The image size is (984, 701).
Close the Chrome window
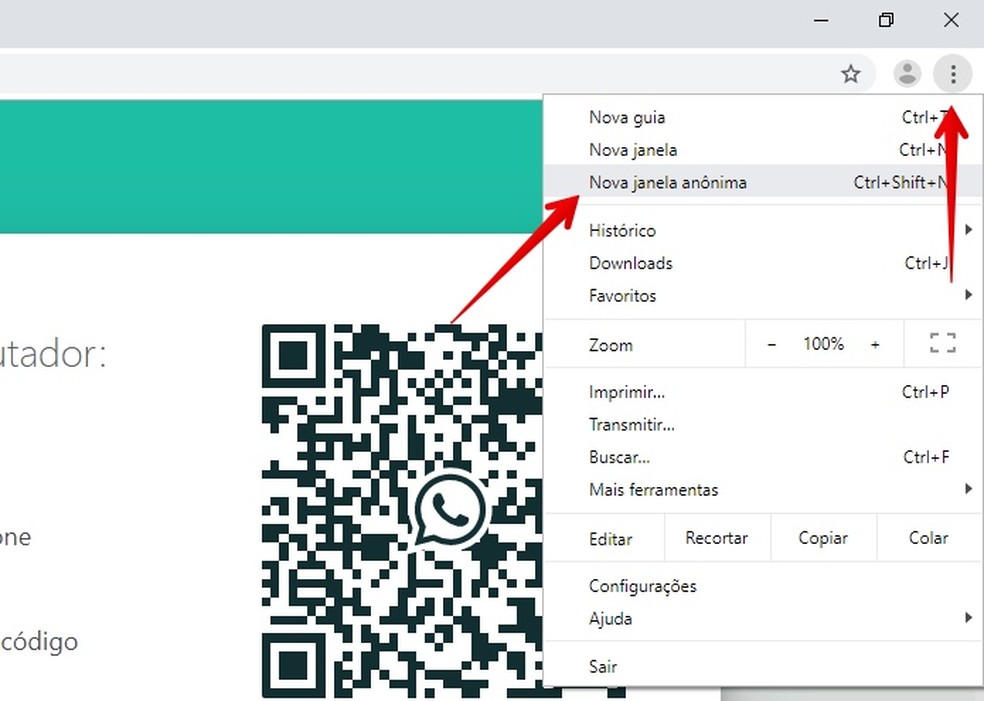coord(951,21)
